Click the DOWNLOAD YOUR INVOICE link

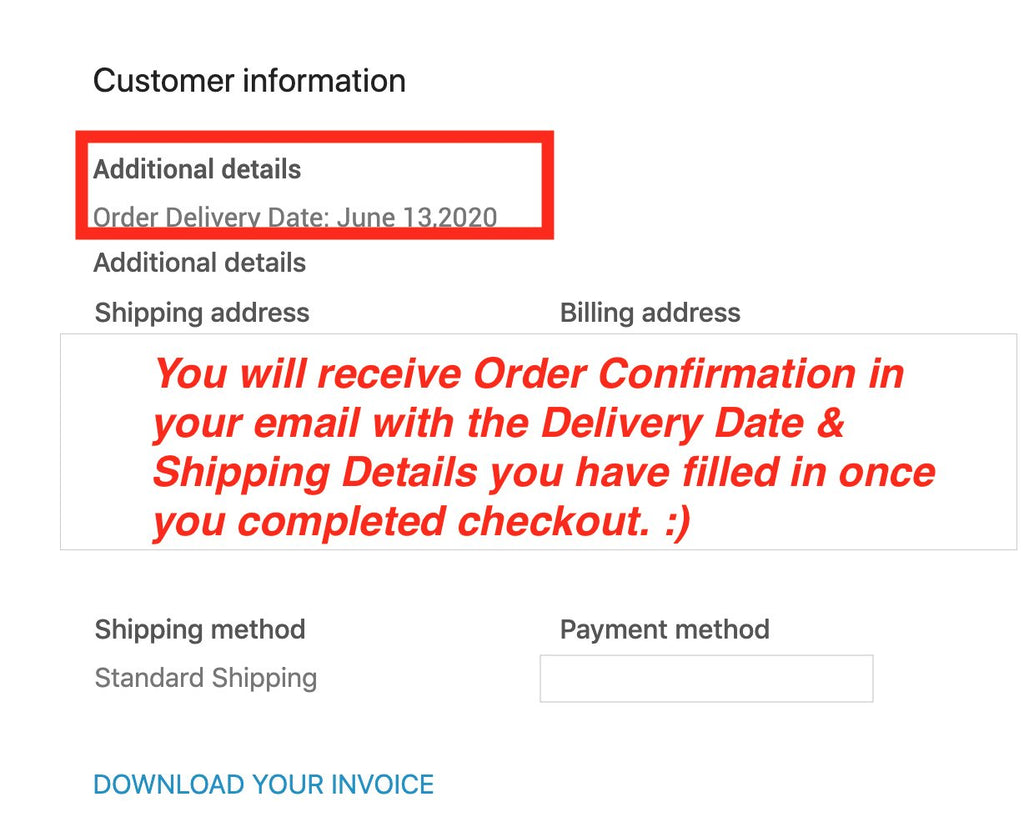pos(263,784)
